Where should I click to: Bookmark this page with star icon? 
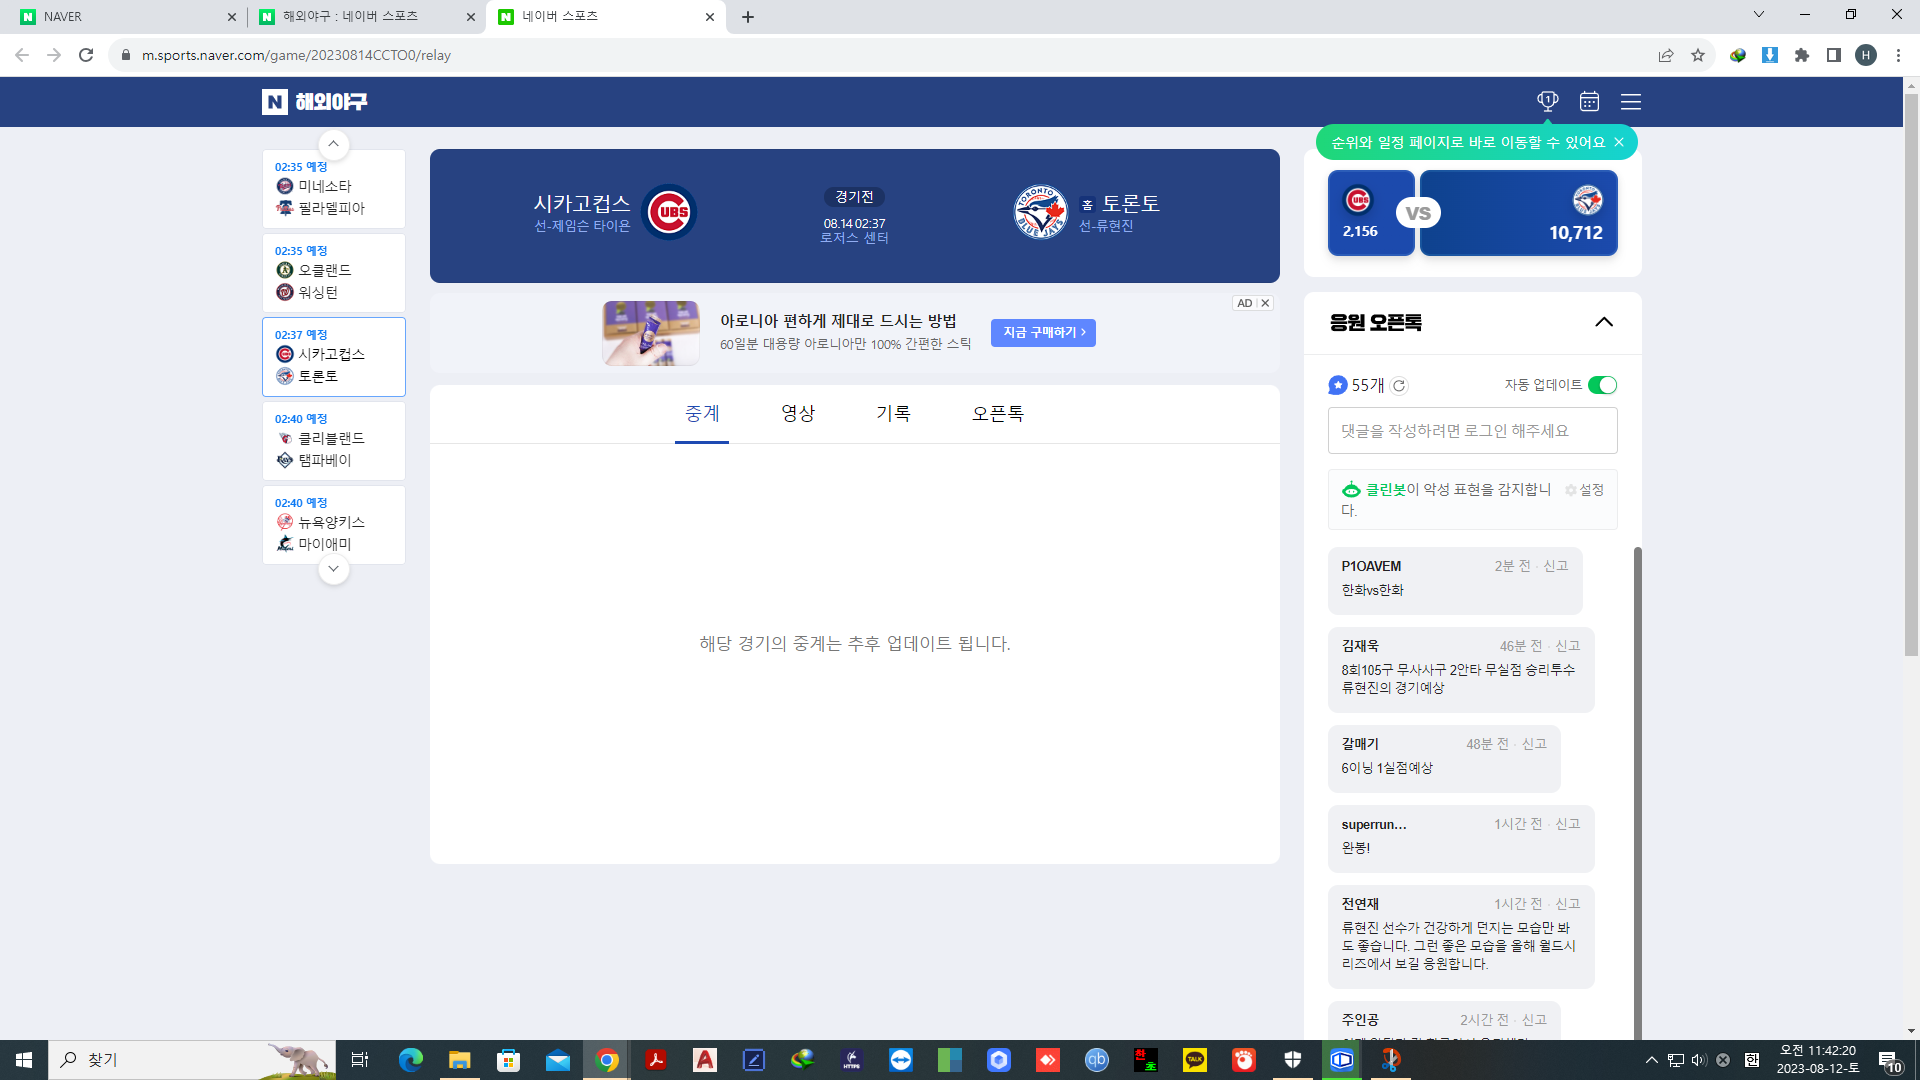click(x=1698, y=55)
